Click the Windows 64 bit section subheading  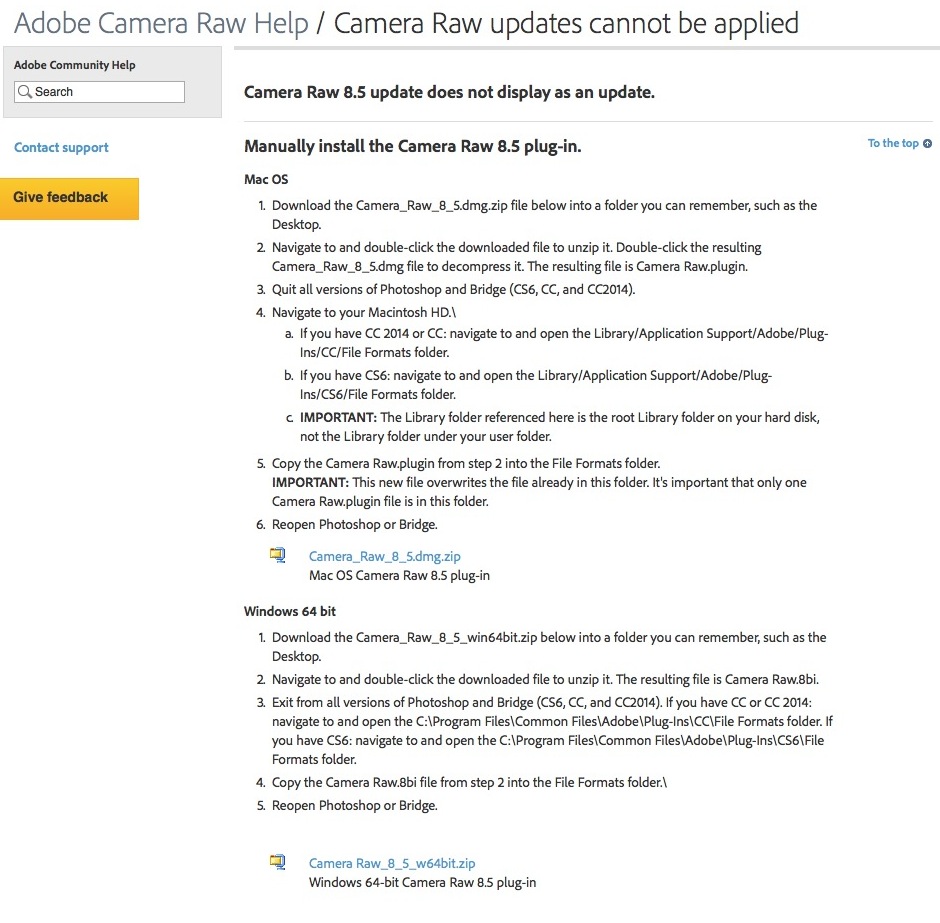click(290, 611)
